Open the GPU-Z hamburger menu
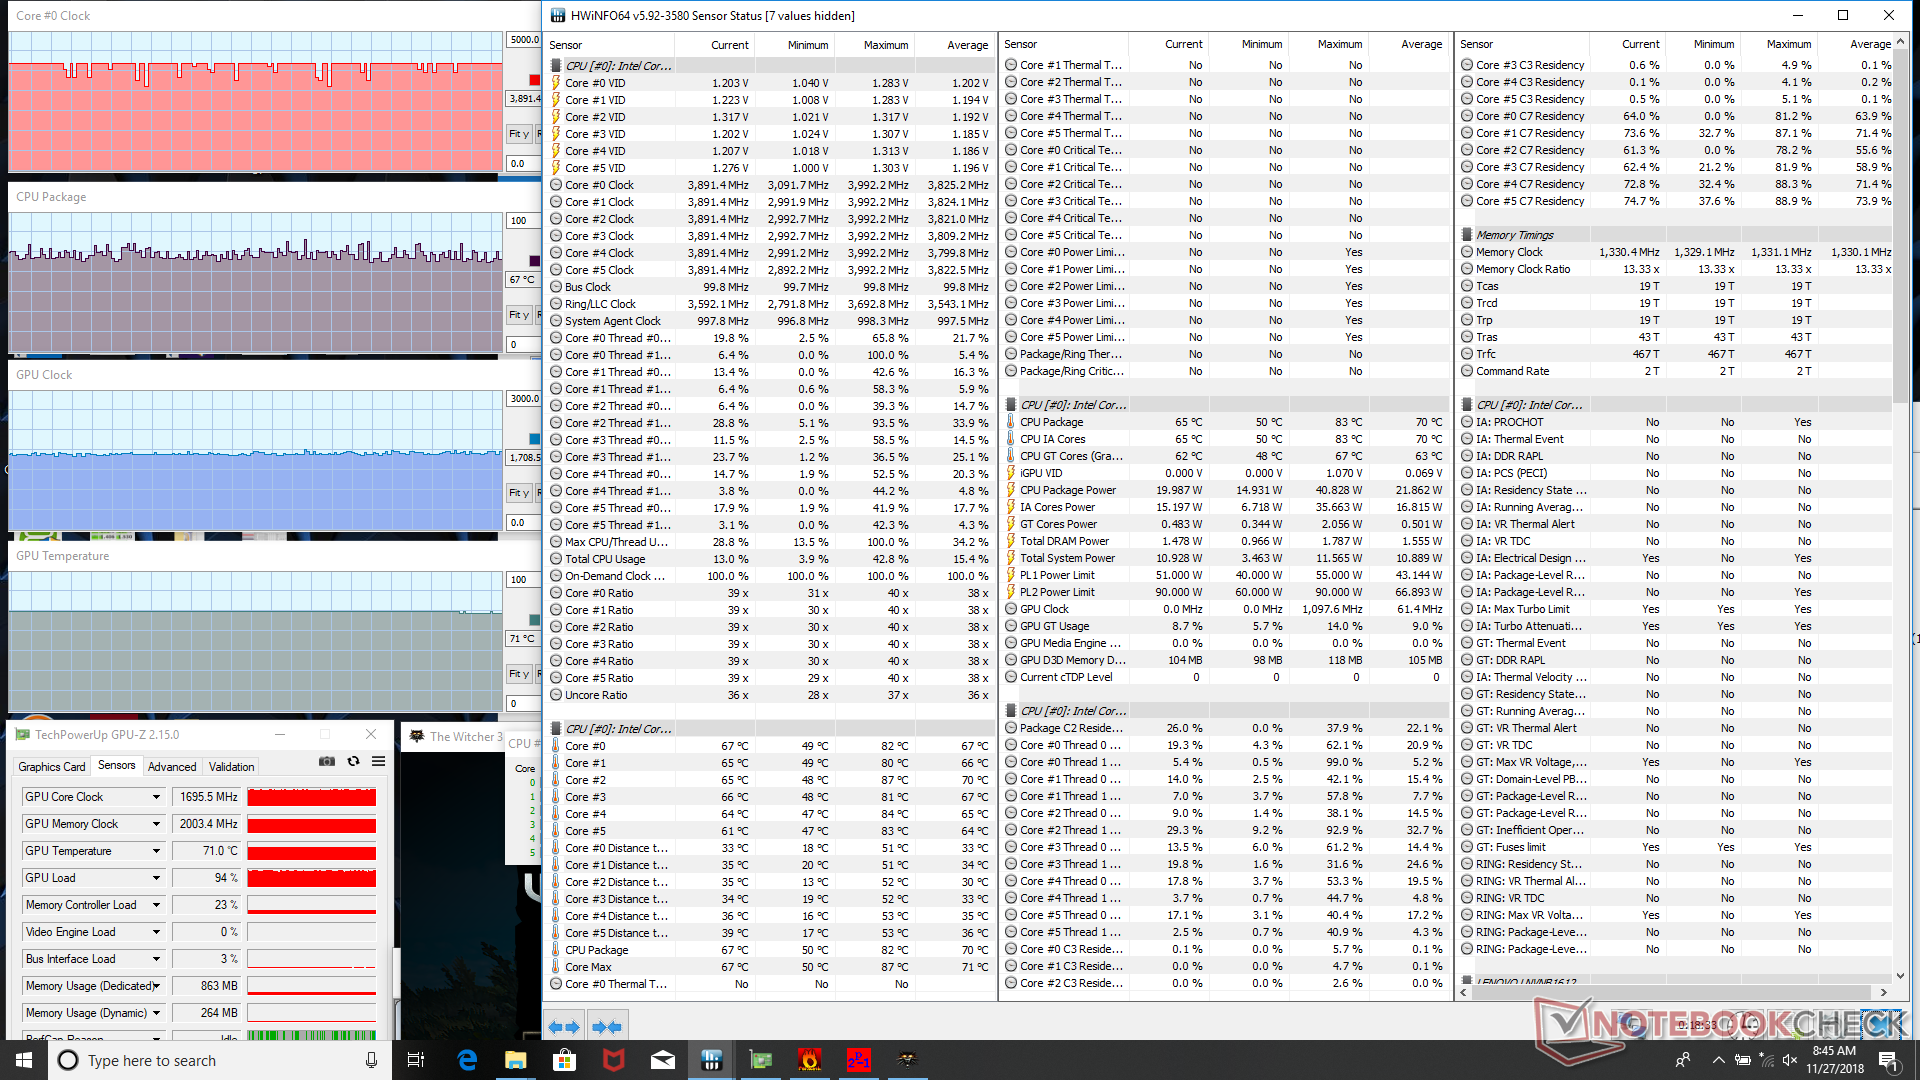The image size is (1920, 1080). [x=379, y=761]
